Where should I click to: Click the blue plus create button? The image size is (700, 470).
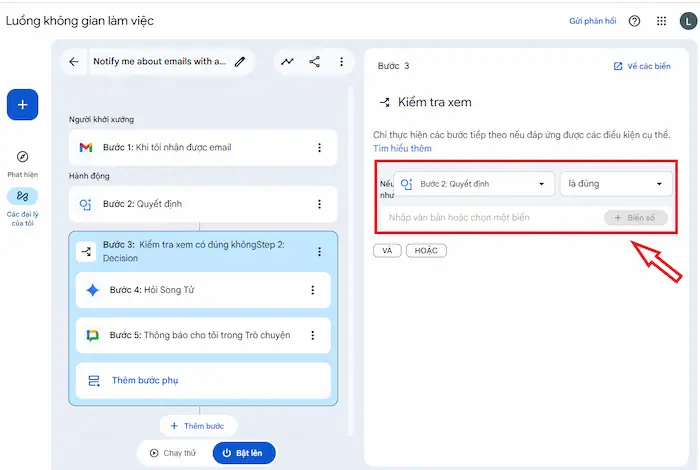[x=22, y=105]
